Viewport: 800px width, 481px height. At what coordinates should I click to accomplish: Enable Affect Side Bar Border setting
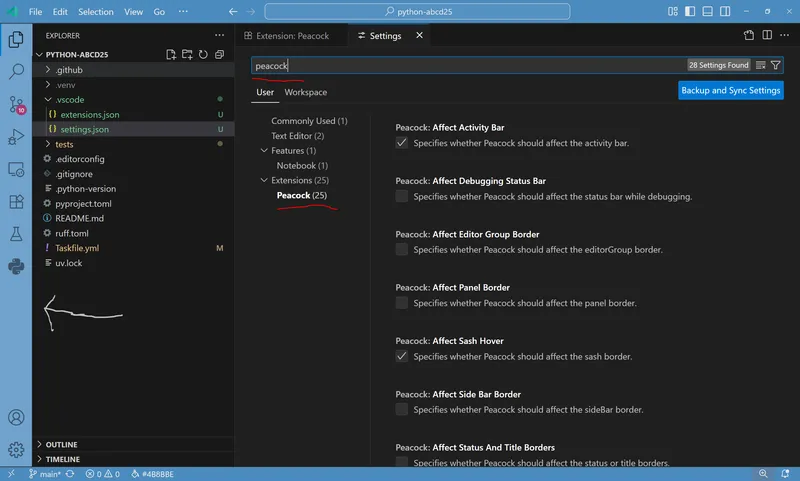point(402,410)
